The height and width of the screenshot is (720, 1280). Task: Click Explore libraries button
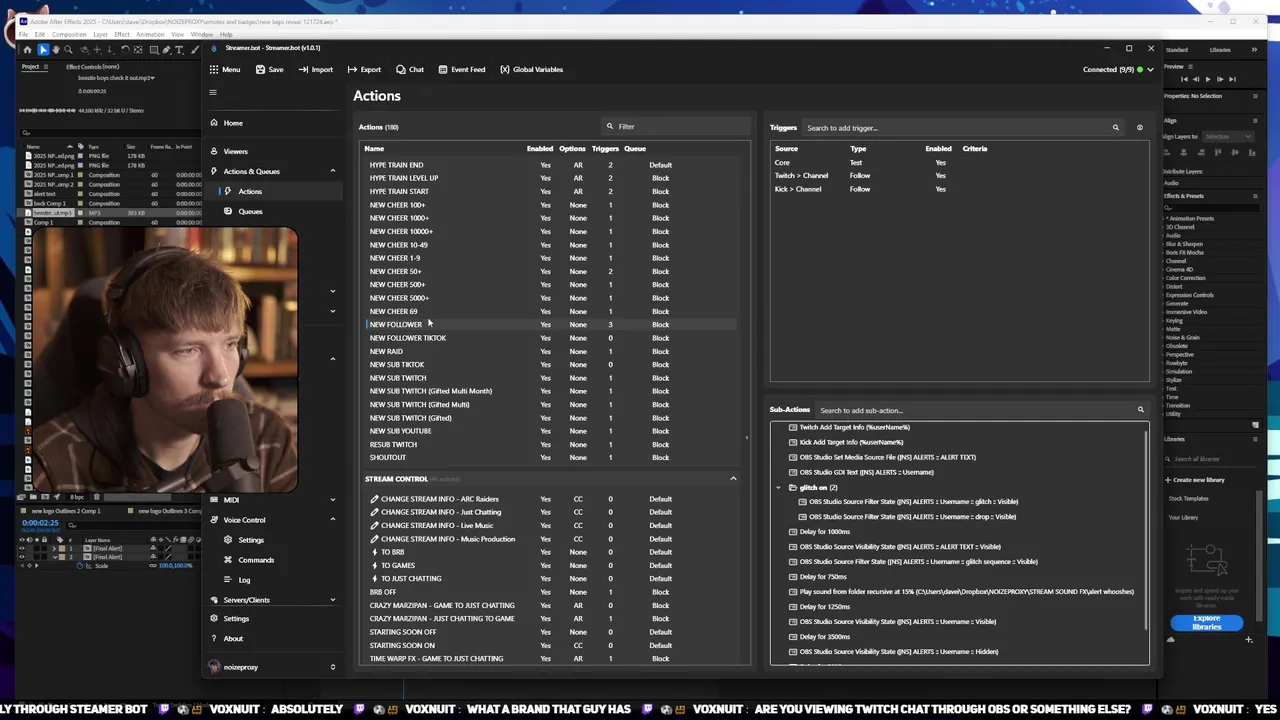1207,622
